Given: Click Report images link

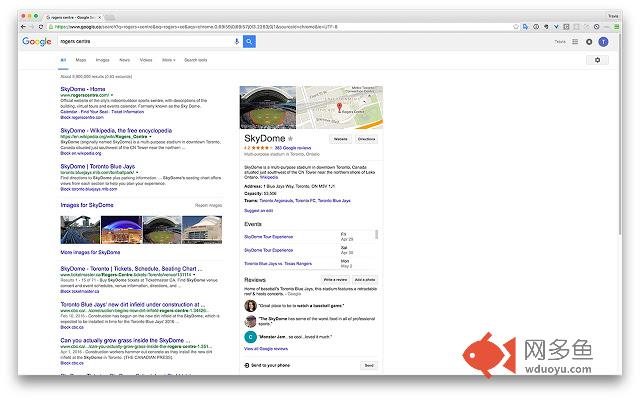Looking at the screenshot, I should (x=209, y=205).
